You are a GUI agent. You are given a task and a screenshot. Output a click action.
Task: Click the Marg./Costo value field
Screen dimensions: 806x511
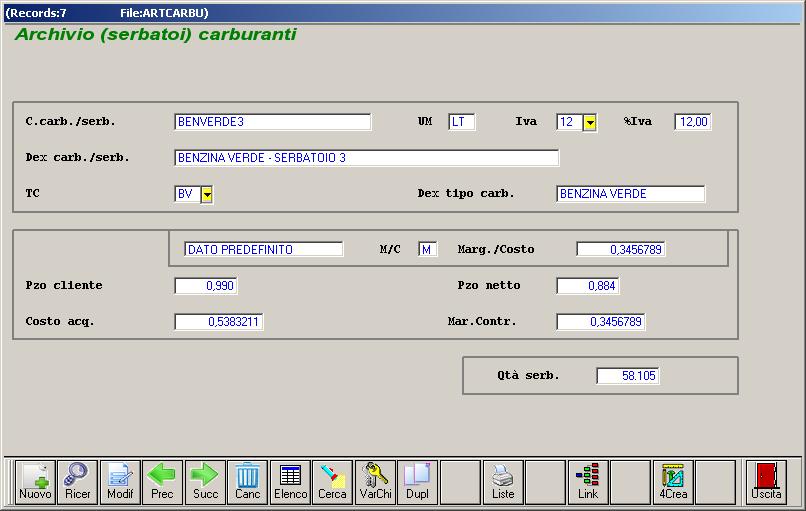(x=621, y=249)
